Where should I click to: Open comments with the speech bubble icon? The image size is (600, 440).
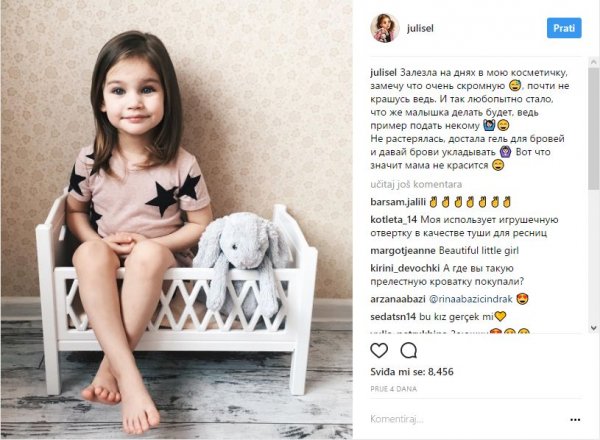coord(409,350)
